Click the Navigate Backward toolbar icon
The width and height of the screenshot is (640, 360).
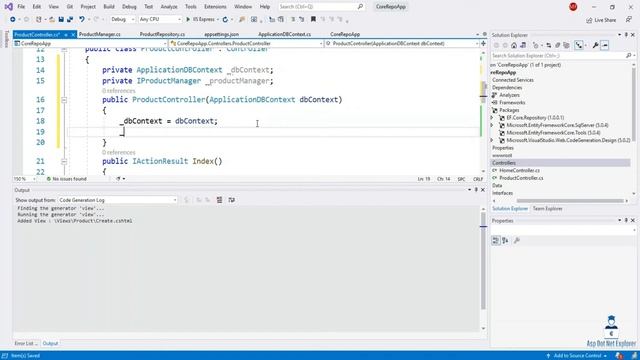[13, 19]
